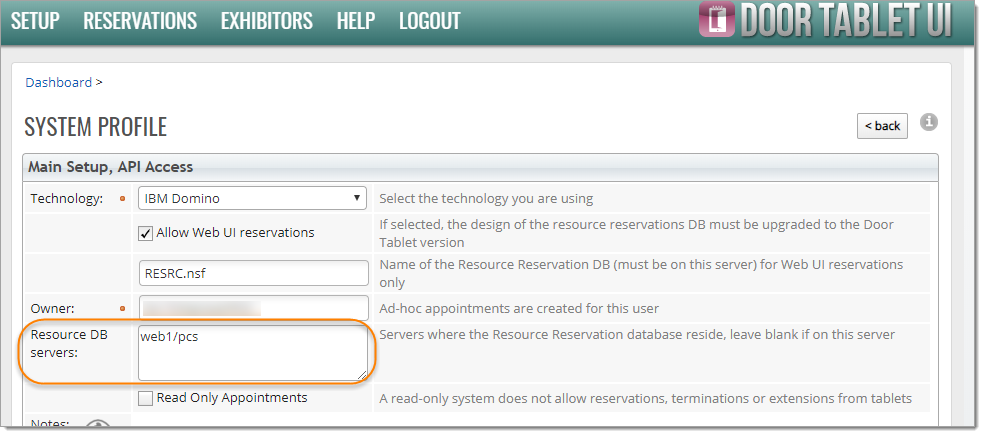Click the Door Tablet UI title text
This screenshot has width=983, height=435.
845,22
